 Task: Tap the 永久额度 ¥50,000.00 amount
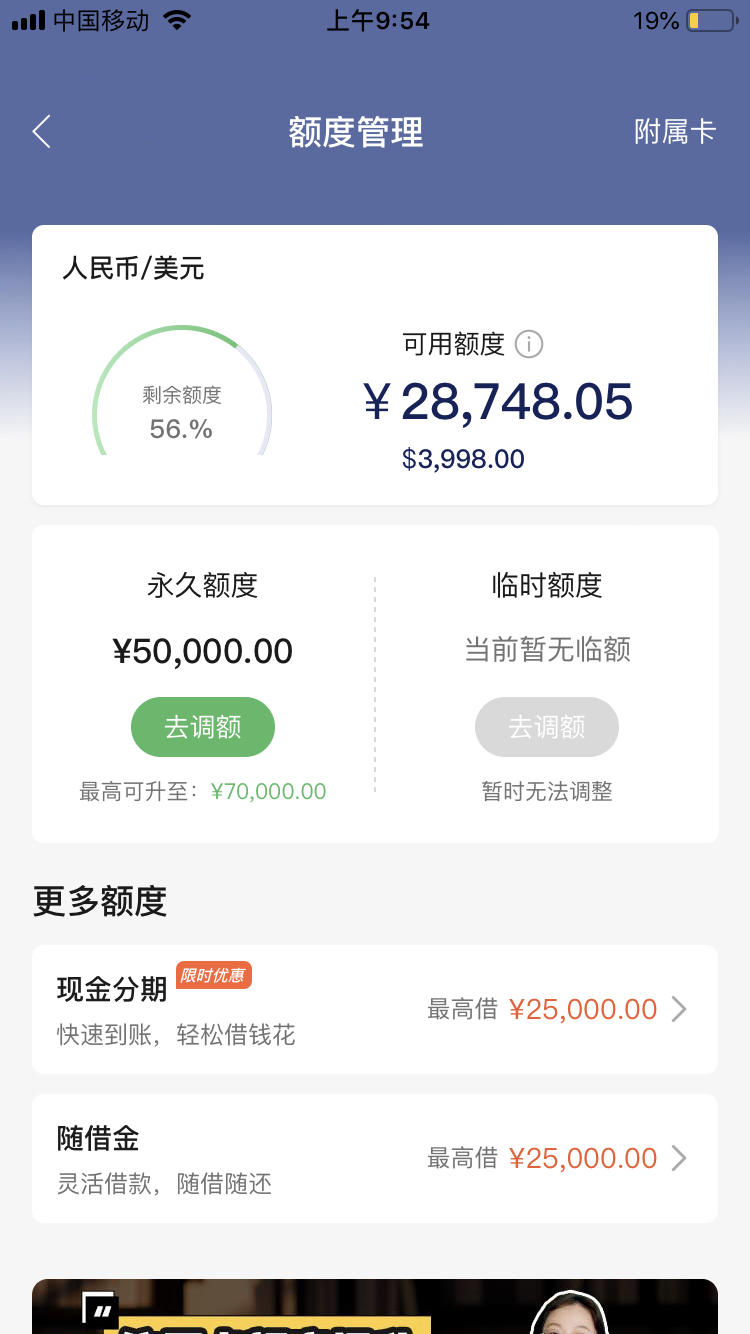203,652
